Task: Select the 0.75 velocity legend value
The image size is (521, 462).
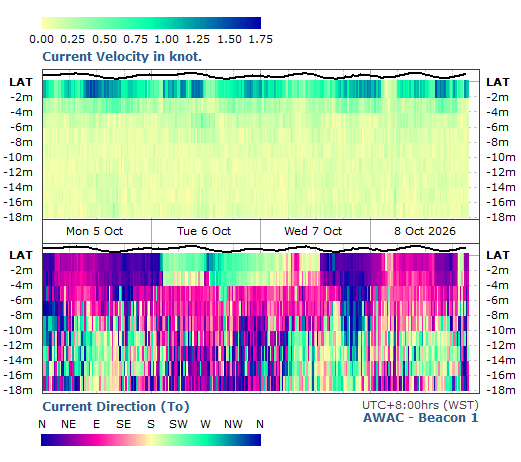Action: (135, 39)
